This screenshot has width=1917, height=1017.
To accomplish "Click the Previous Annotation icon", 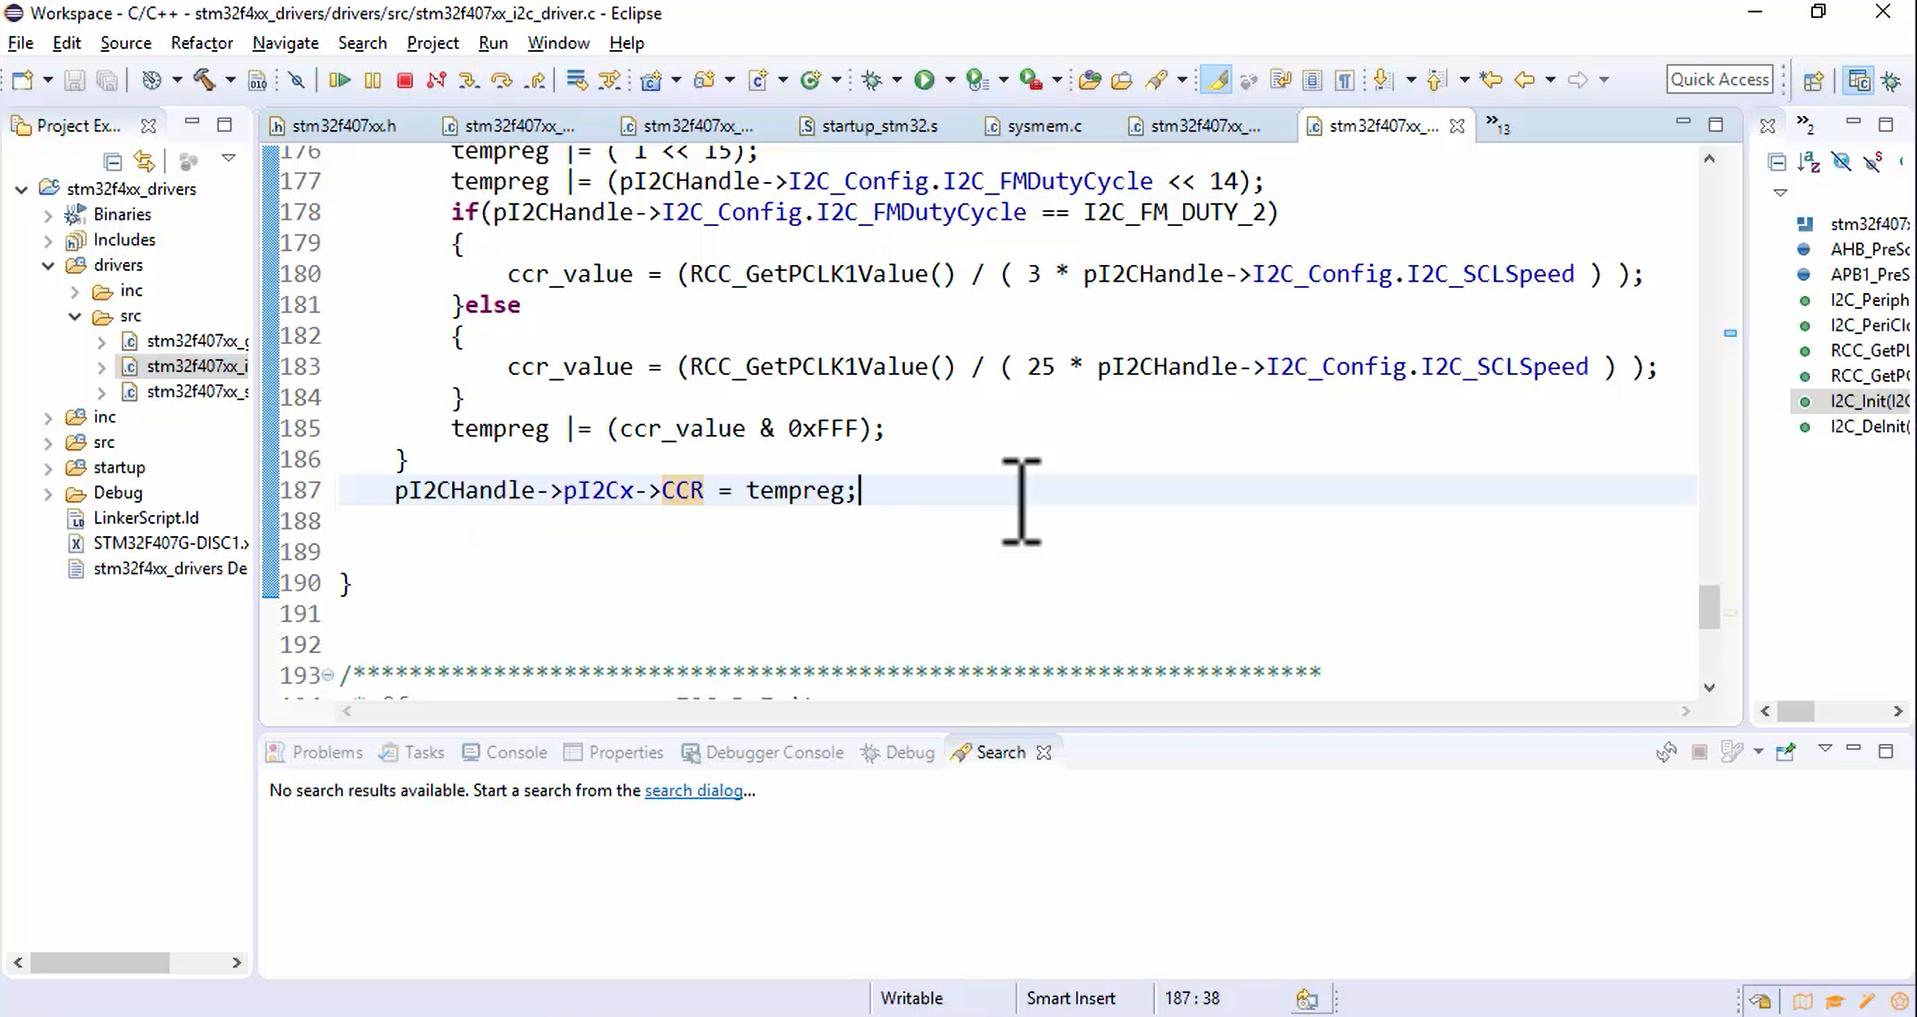I will [x=1436, y=80].
